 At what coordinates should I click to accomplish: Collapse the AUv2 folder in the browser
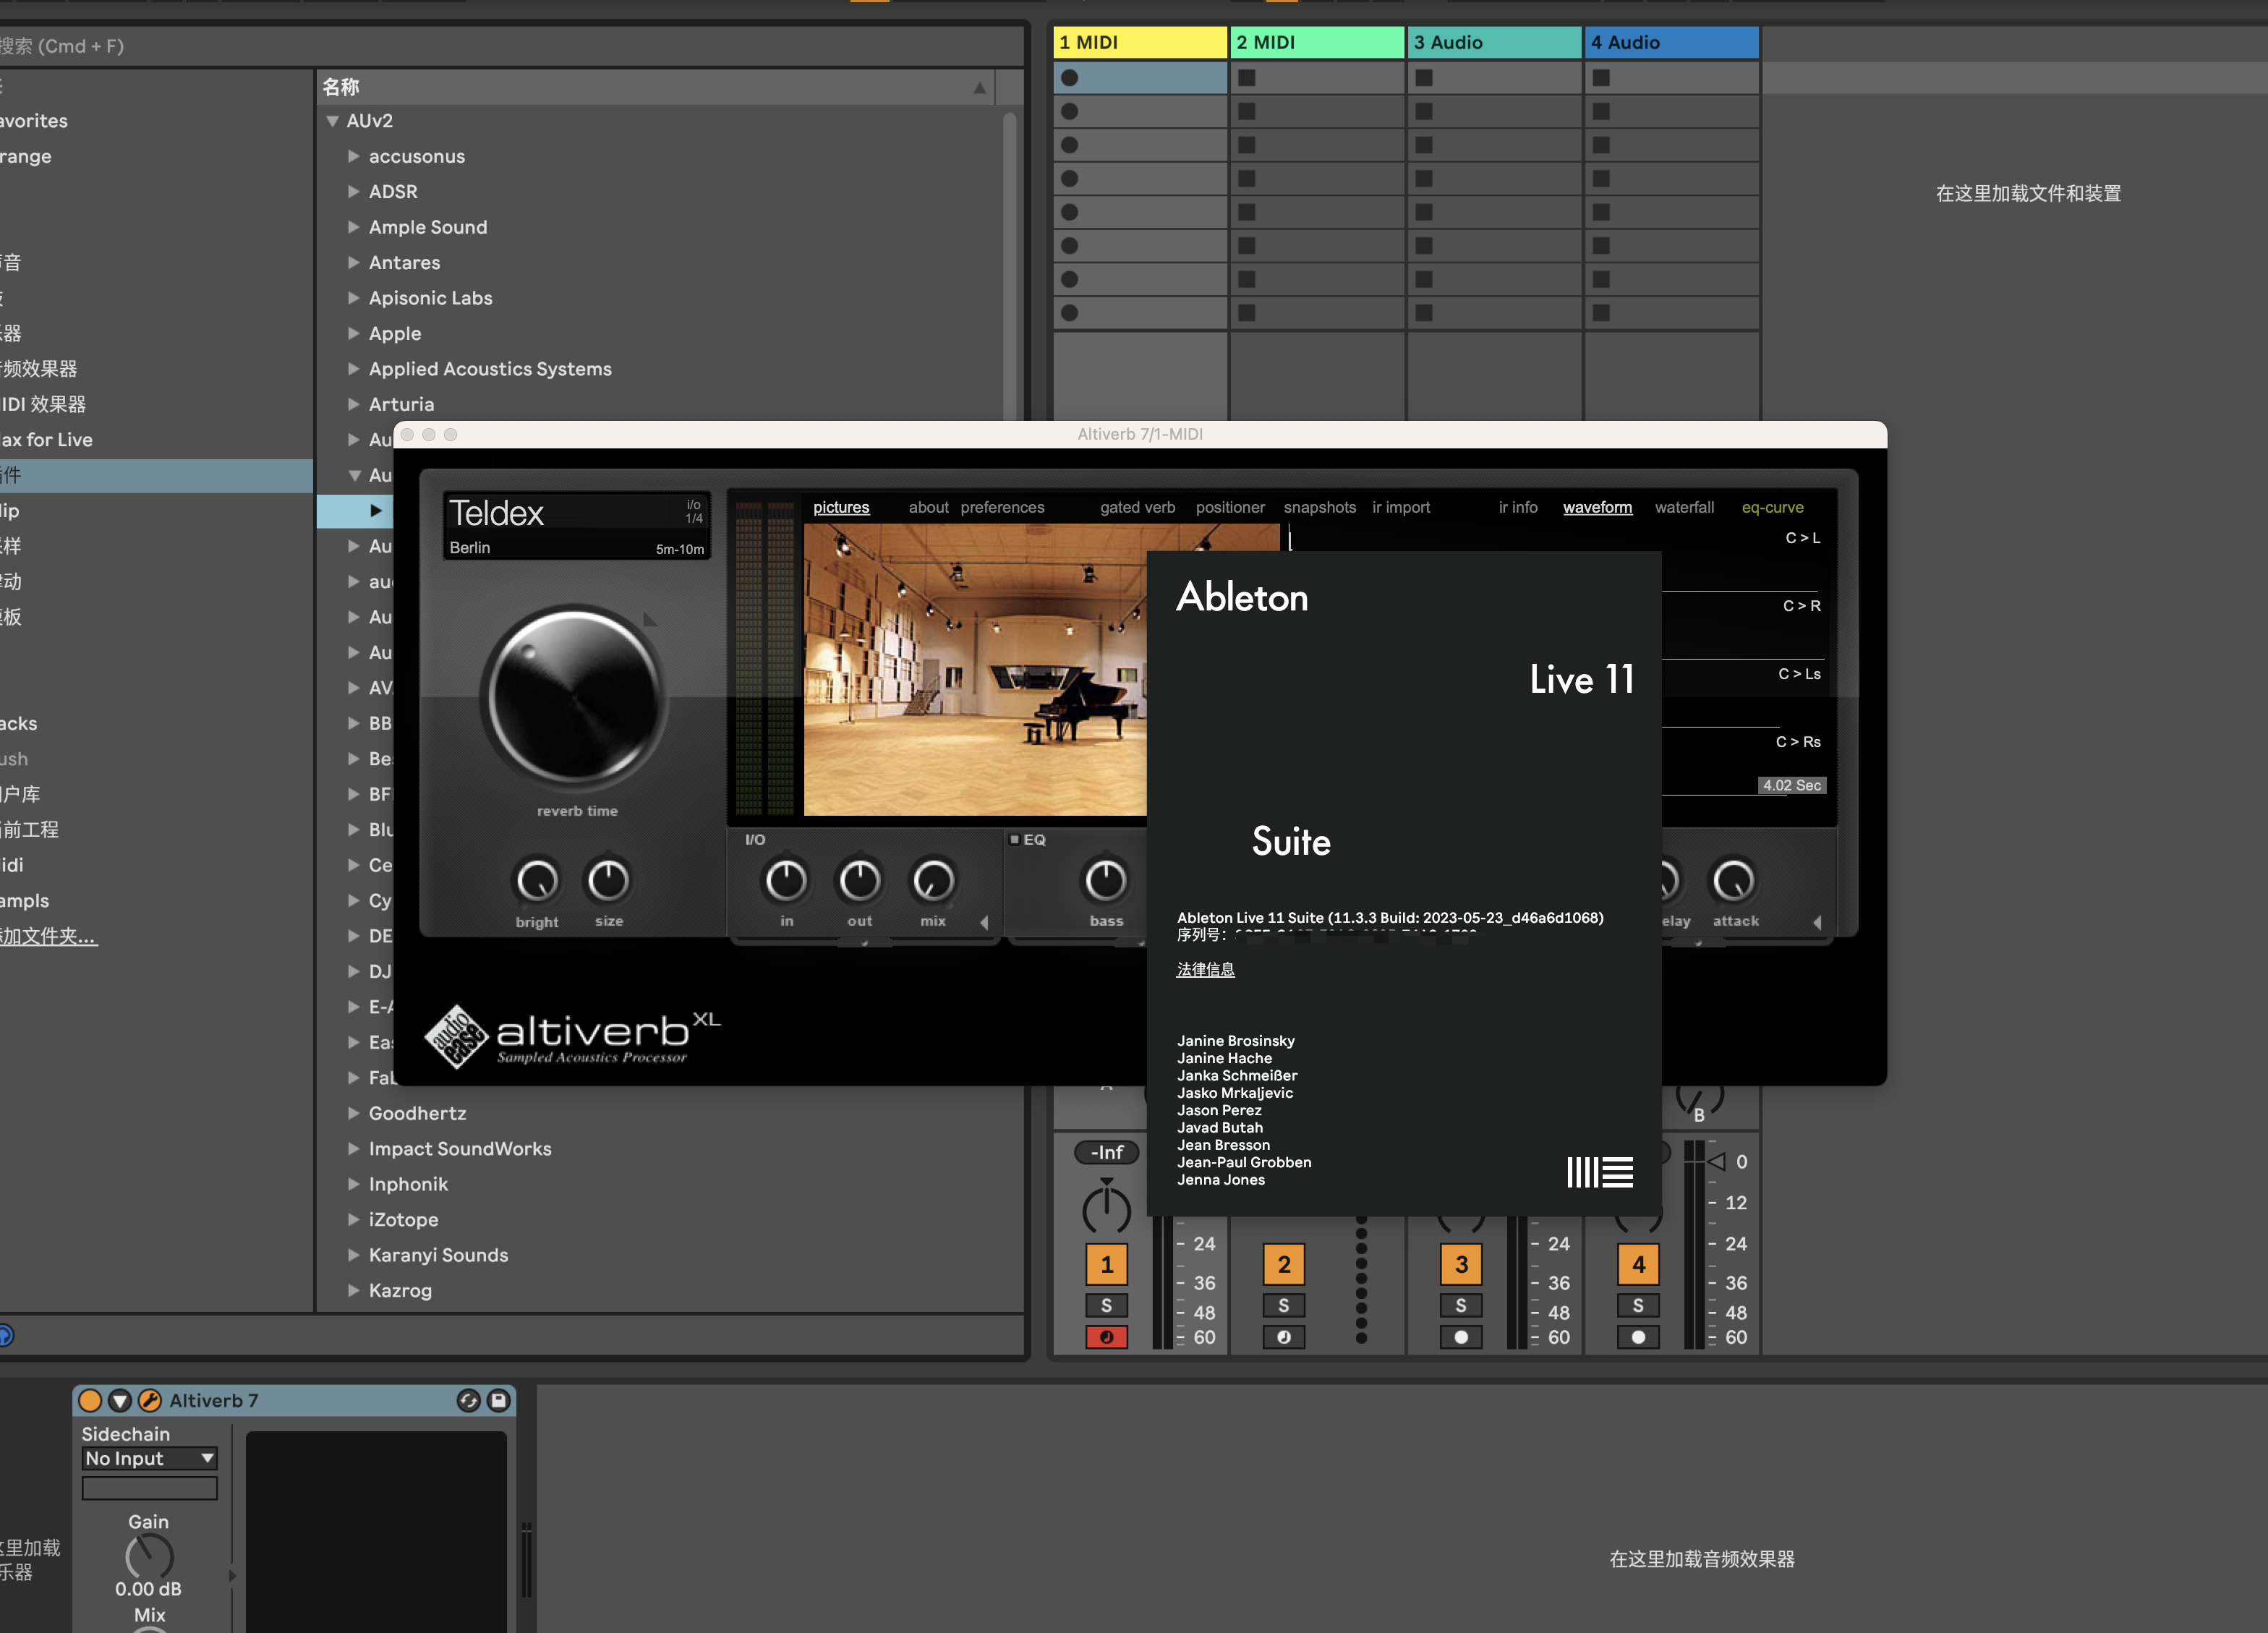pyautogui.click(x=332, y=121)
